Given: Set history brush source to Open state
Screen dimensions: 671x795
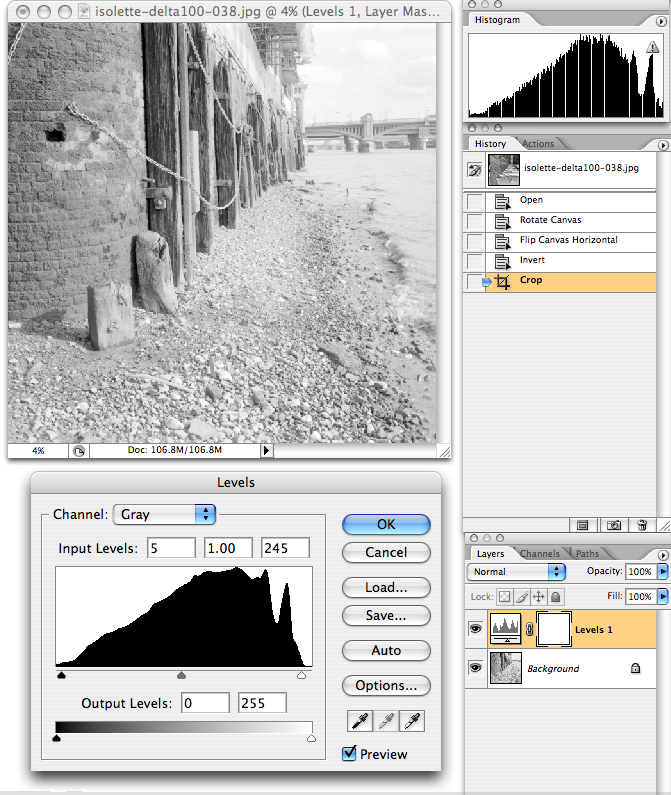Looking at the screenshot, I should point(475,202).
